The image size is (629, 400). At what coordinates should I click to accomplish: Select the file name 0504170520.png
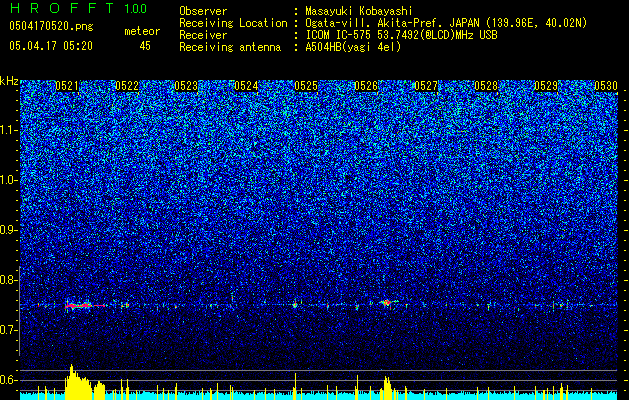(x=51, y=26)
